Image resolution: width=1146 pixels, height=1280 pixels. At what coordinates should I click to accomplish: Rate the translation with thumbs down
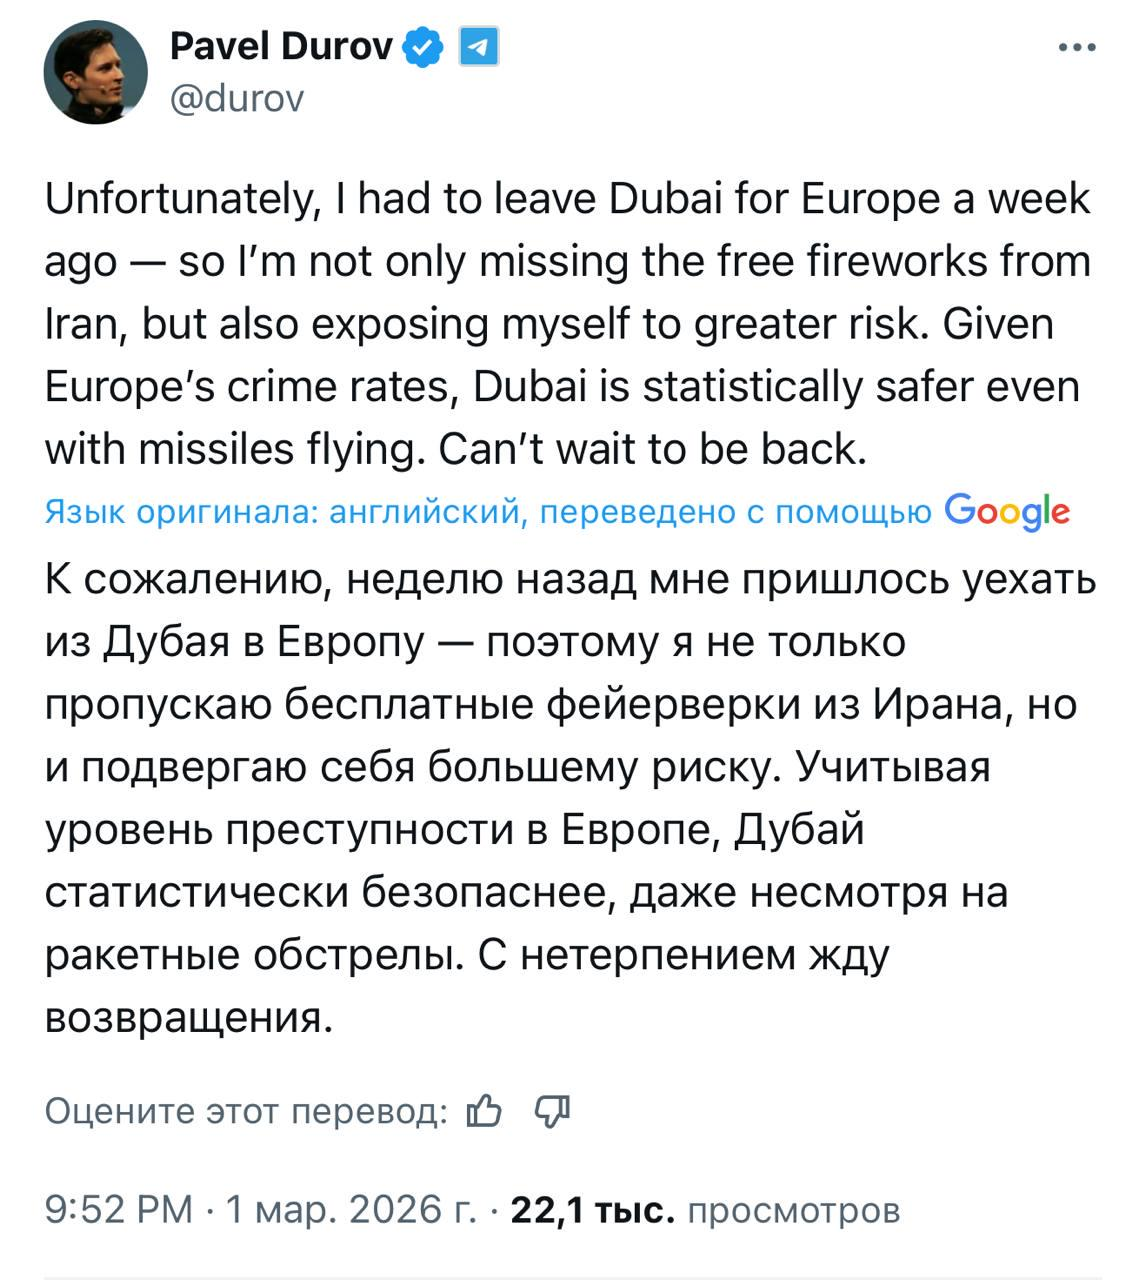[552, 1110]
